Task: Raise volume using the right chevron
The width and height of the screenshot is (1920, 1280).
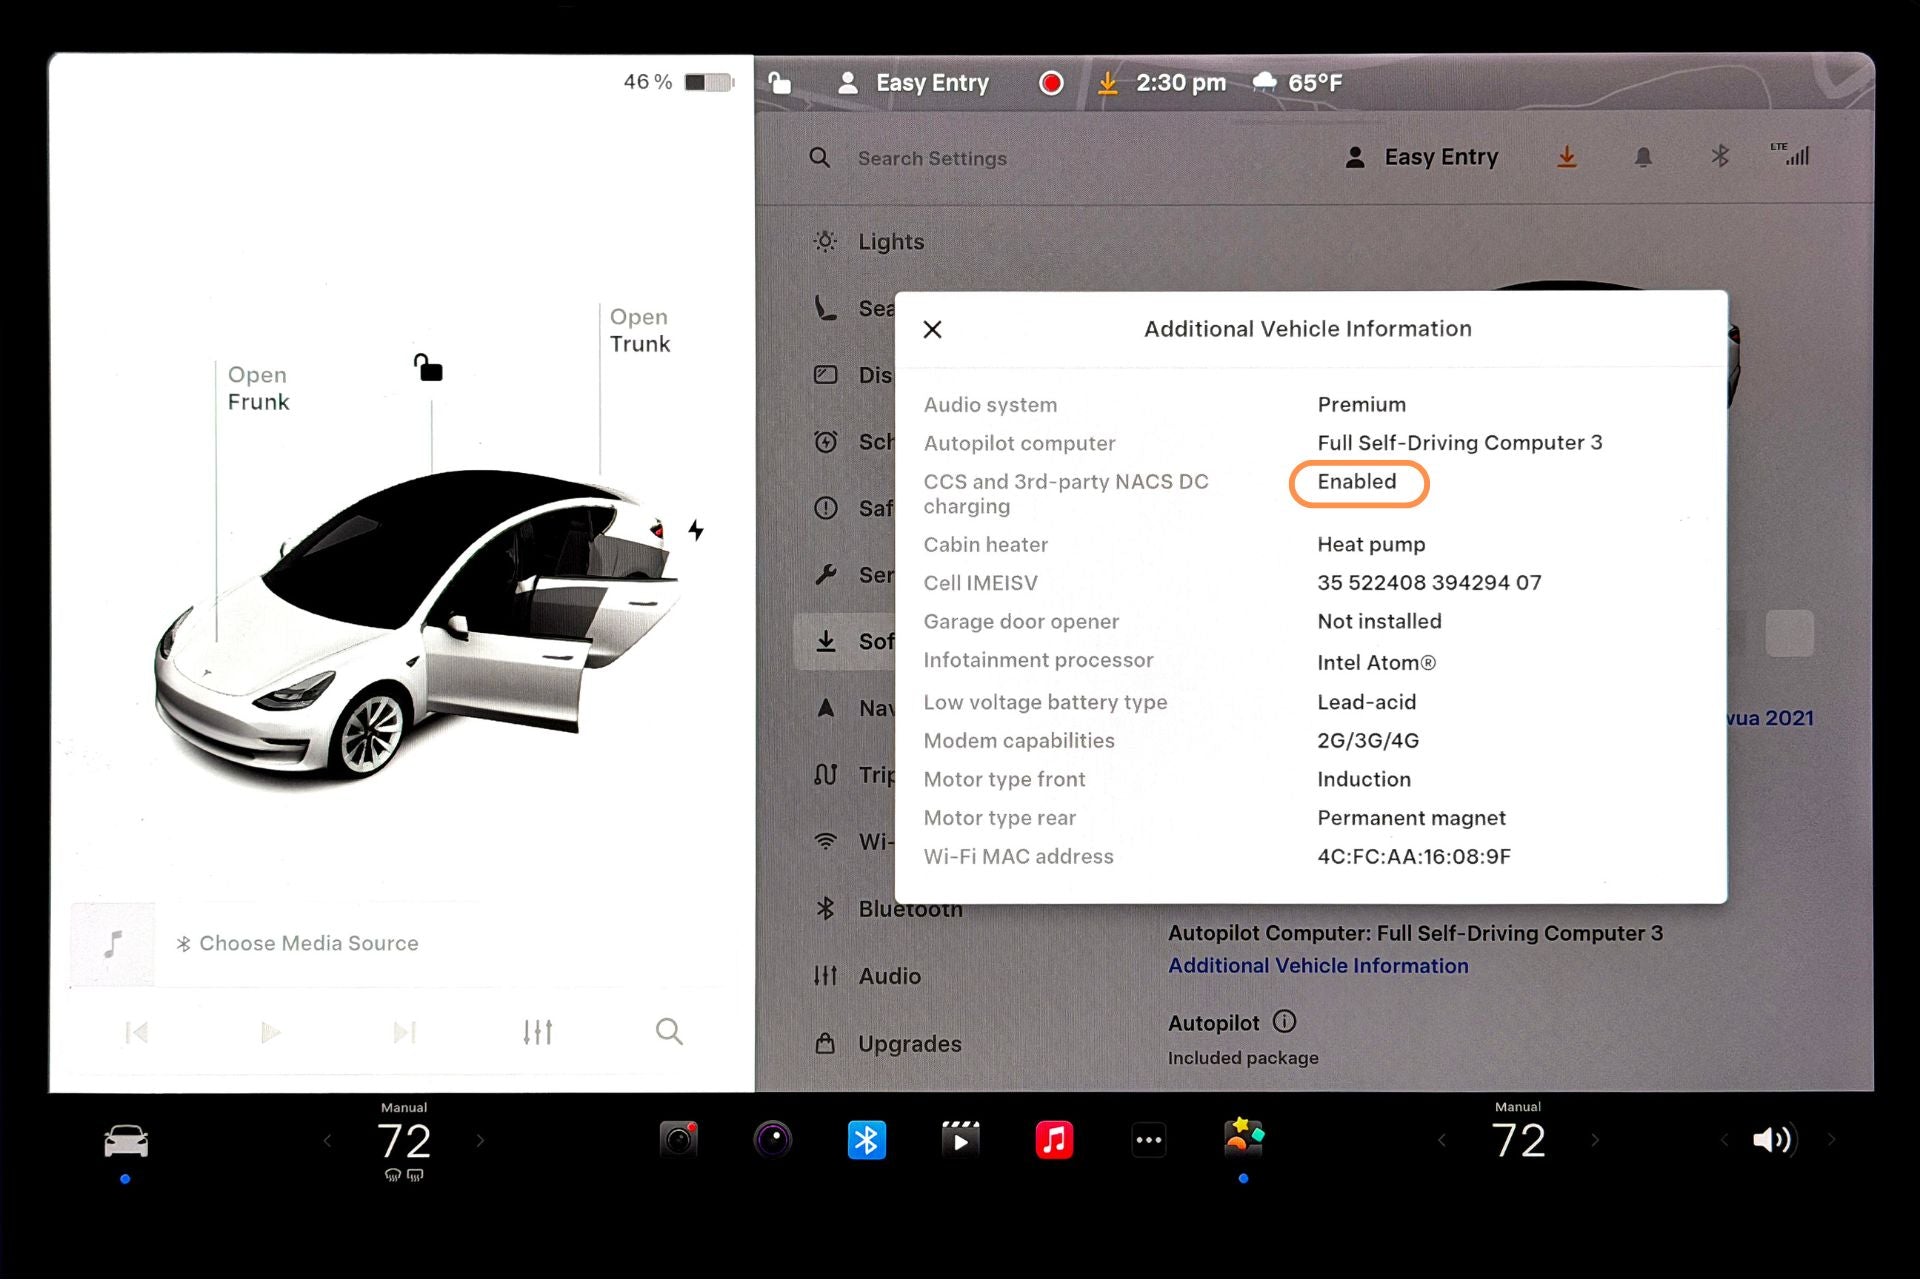Action: (x=1832, y=1139)
